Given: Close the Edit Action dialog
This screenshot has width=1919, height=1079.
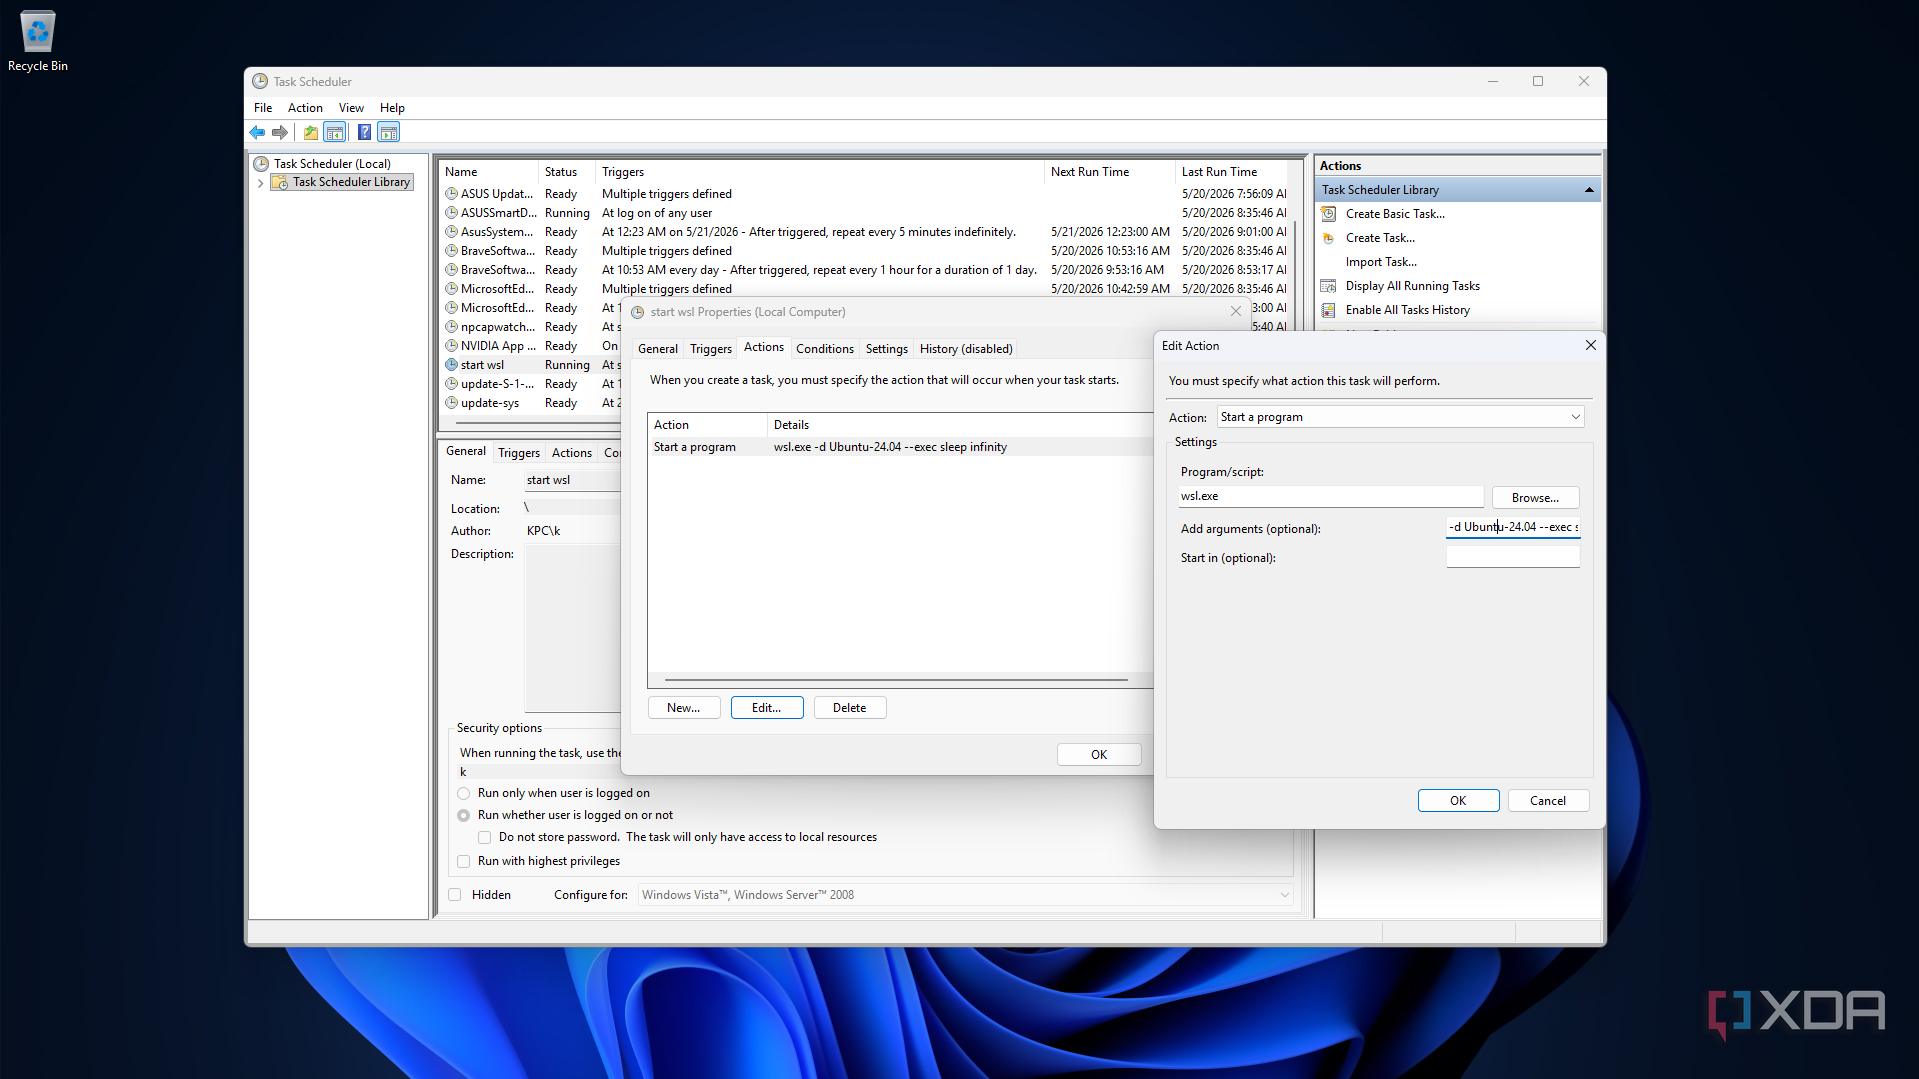Looking at the screenshot, I should pos(1590,345).
